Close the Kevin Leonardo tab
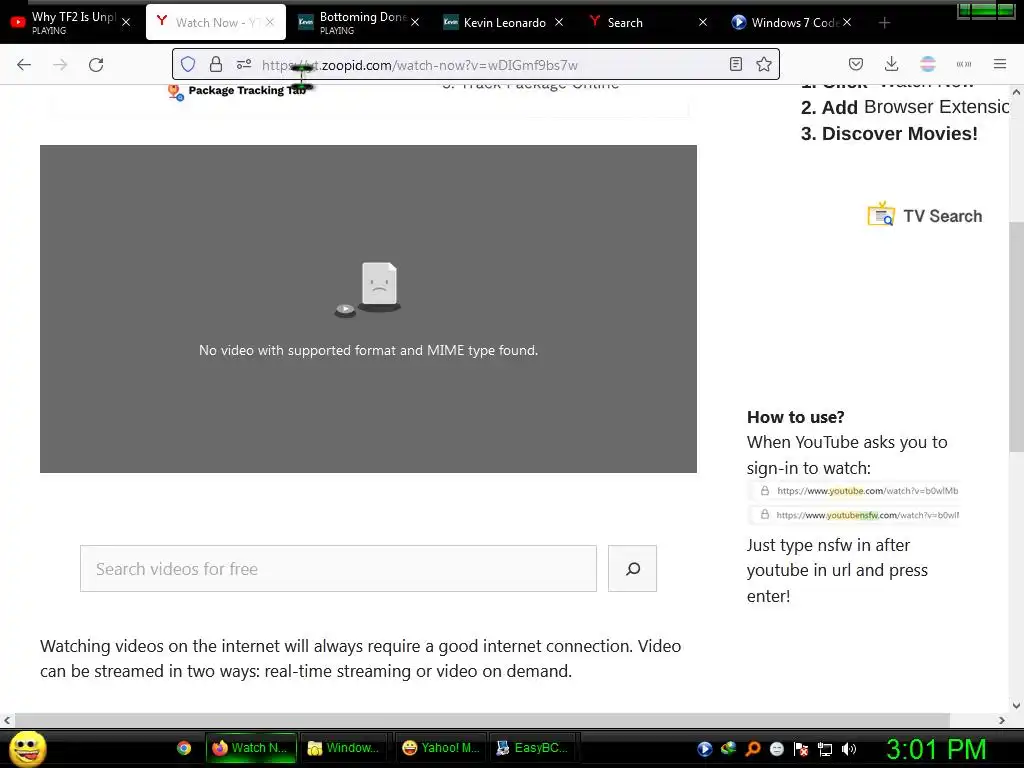 coord(559,22)
